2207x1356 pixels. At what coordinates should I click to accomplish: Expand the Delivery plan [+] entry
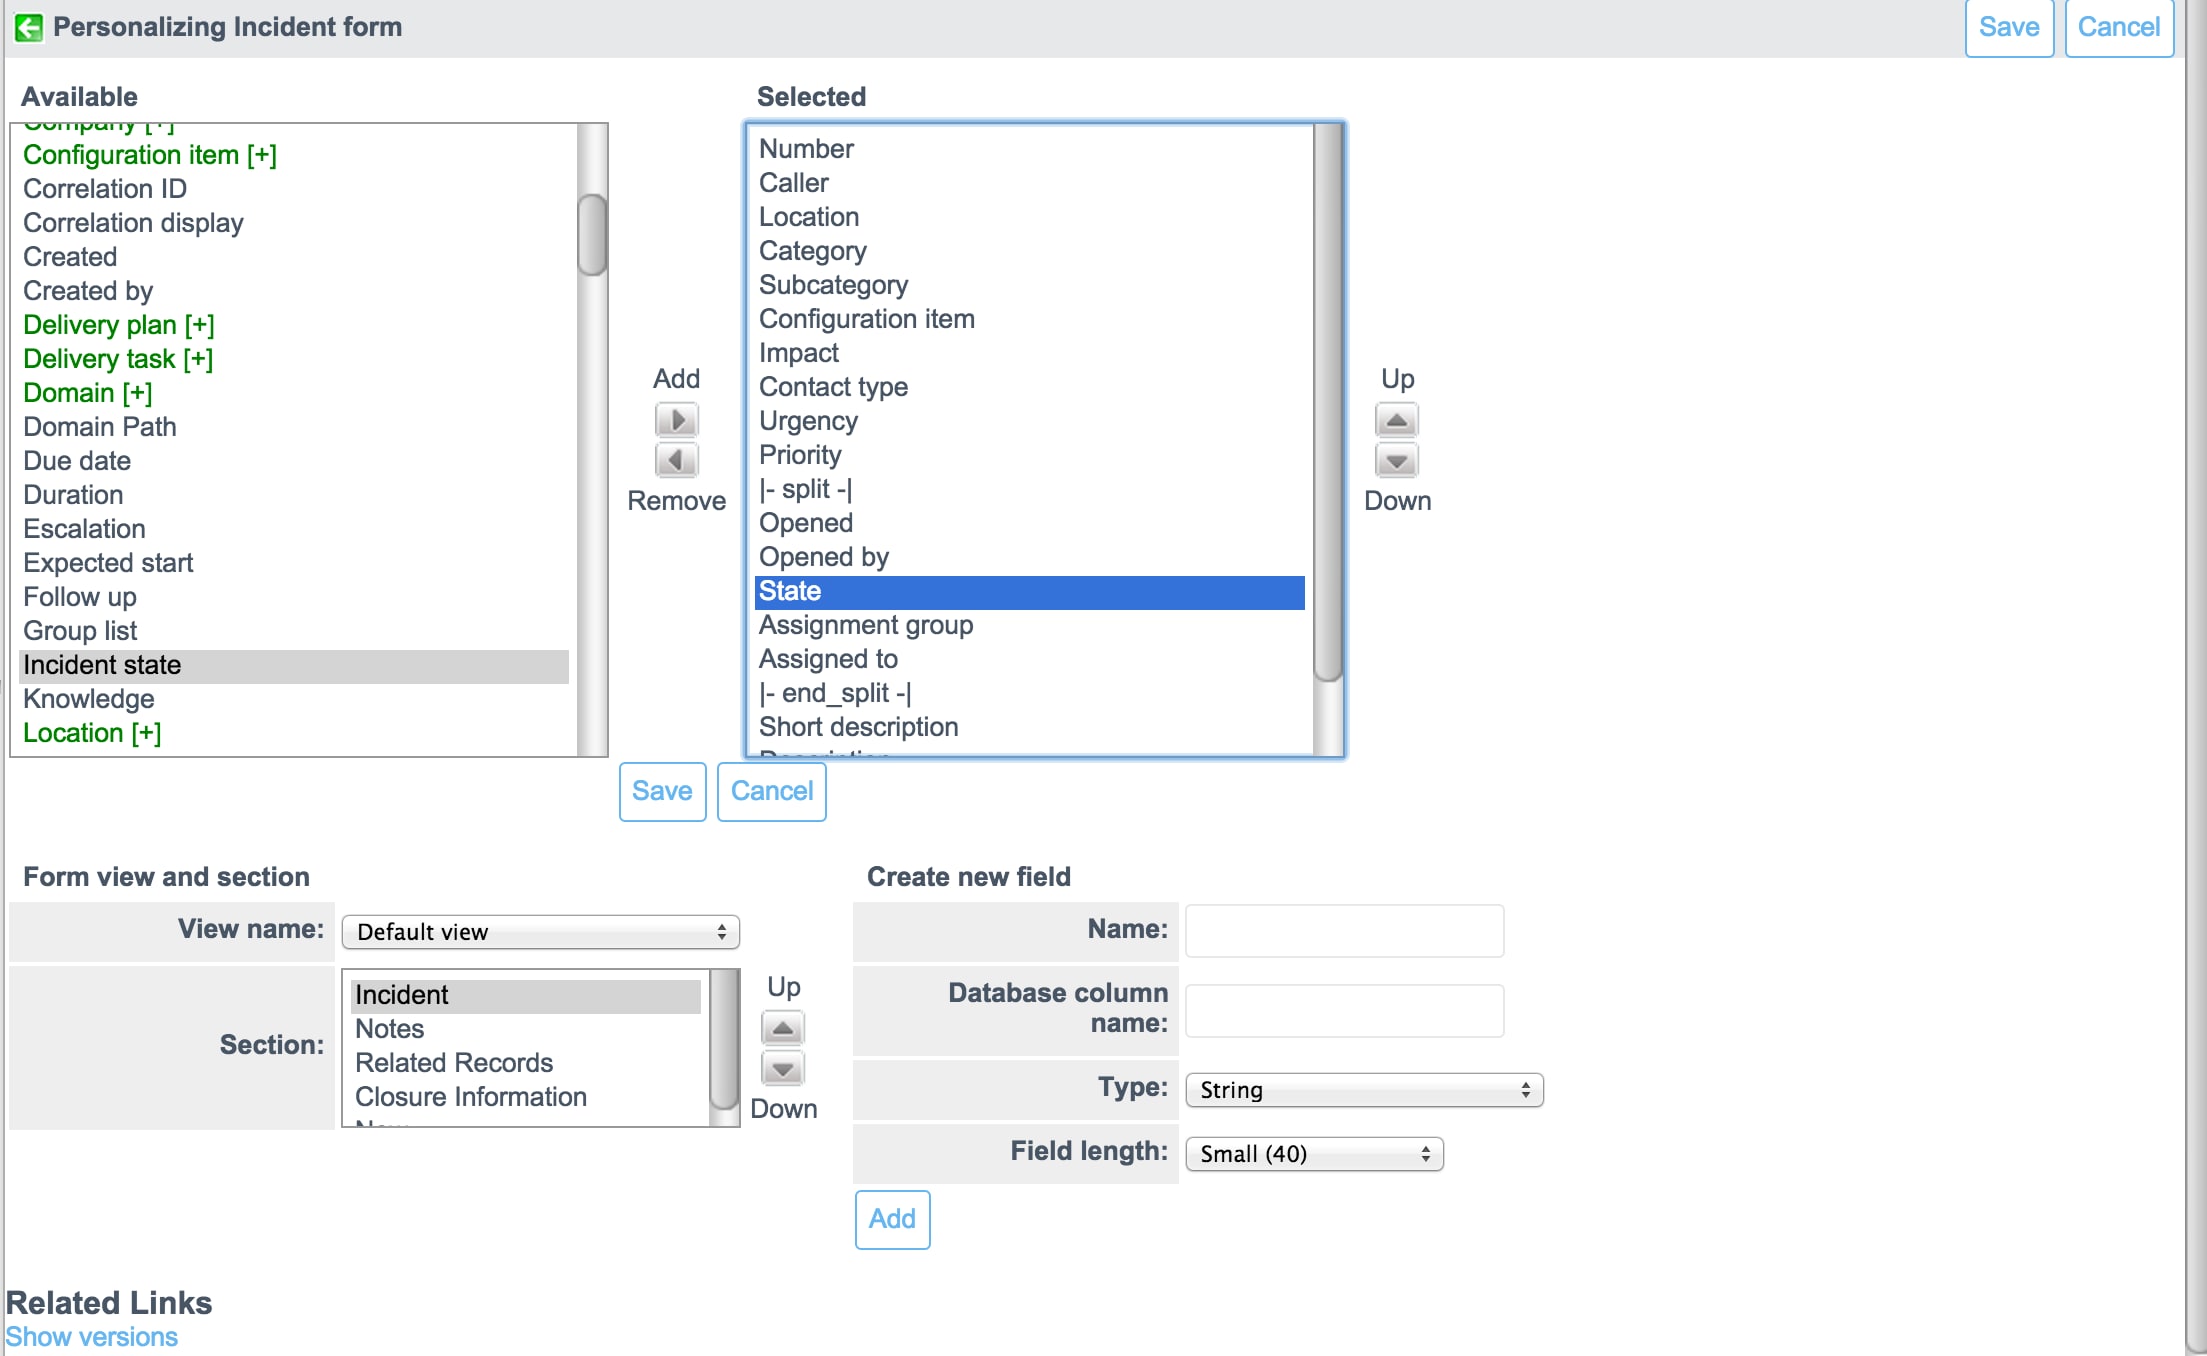click(118, 325)
